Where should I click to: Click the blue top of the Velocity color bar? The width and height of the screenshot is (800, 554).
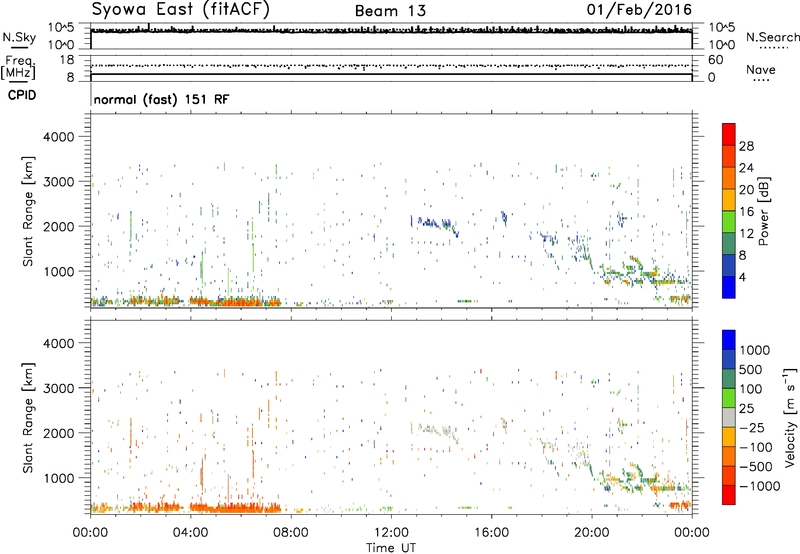729,340
